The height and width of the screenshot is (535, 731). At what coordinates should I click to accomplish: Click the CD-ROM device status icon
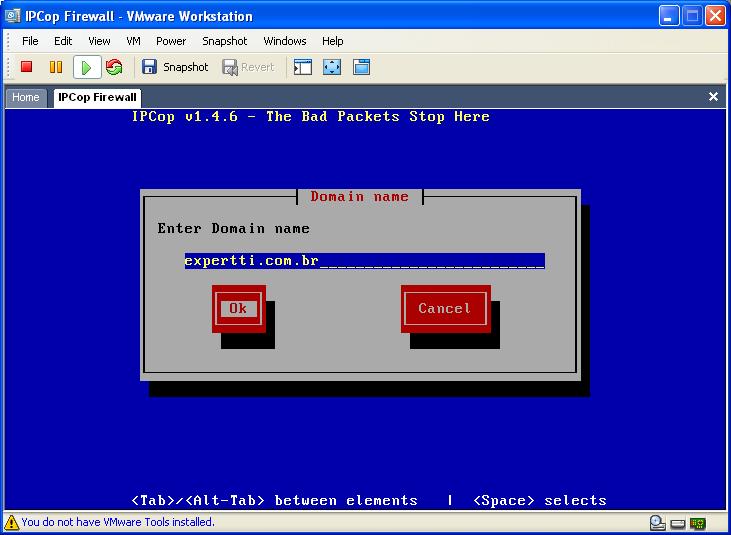pyautogui.click(x=657, y=523)
